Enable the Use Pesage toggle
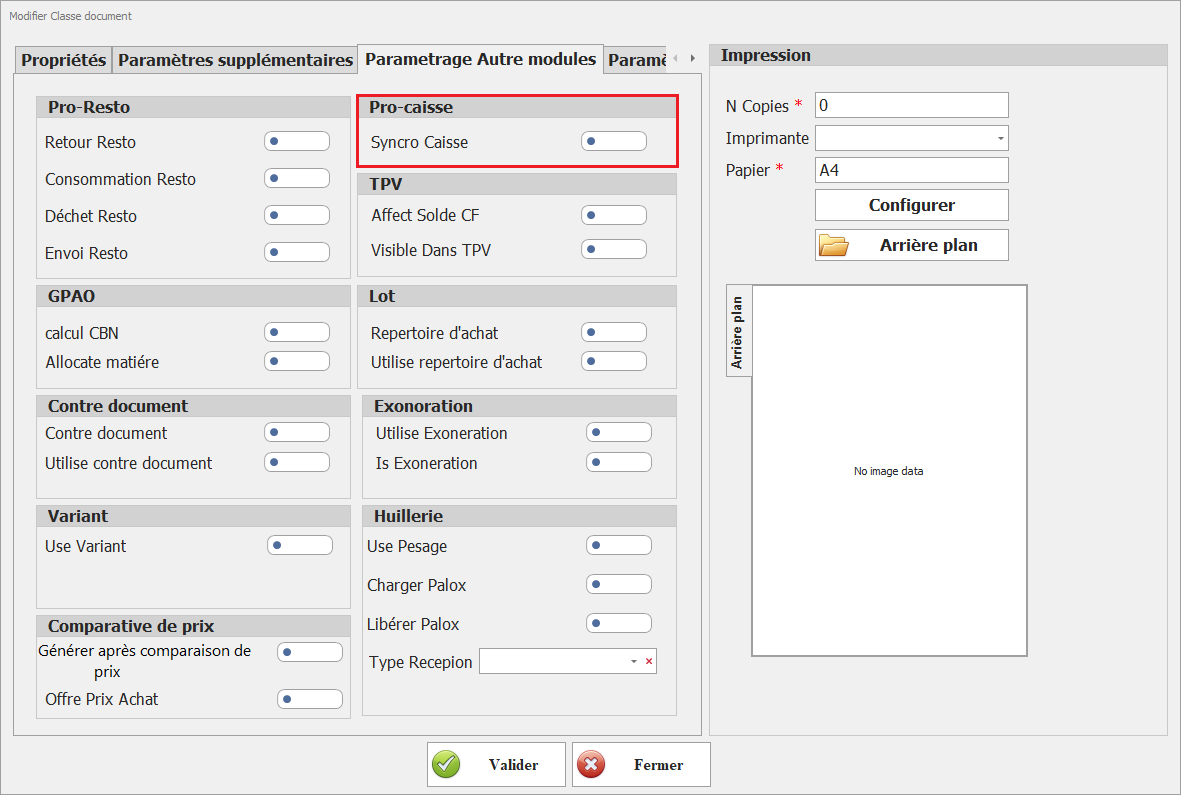The height and width of the screenshot is (795, 1181). point(618,545)
